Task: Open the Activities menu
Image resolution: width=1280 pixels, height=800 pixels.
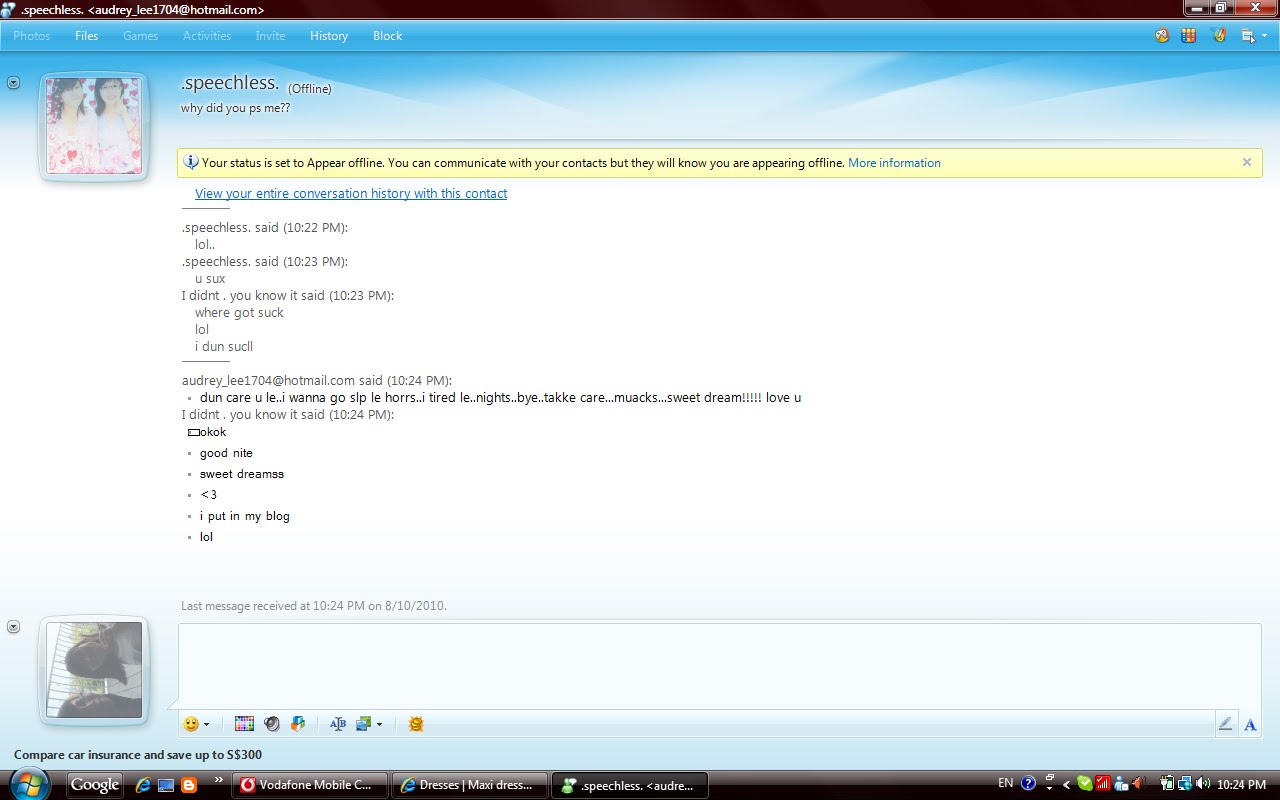Action: (x=207, y=36)
